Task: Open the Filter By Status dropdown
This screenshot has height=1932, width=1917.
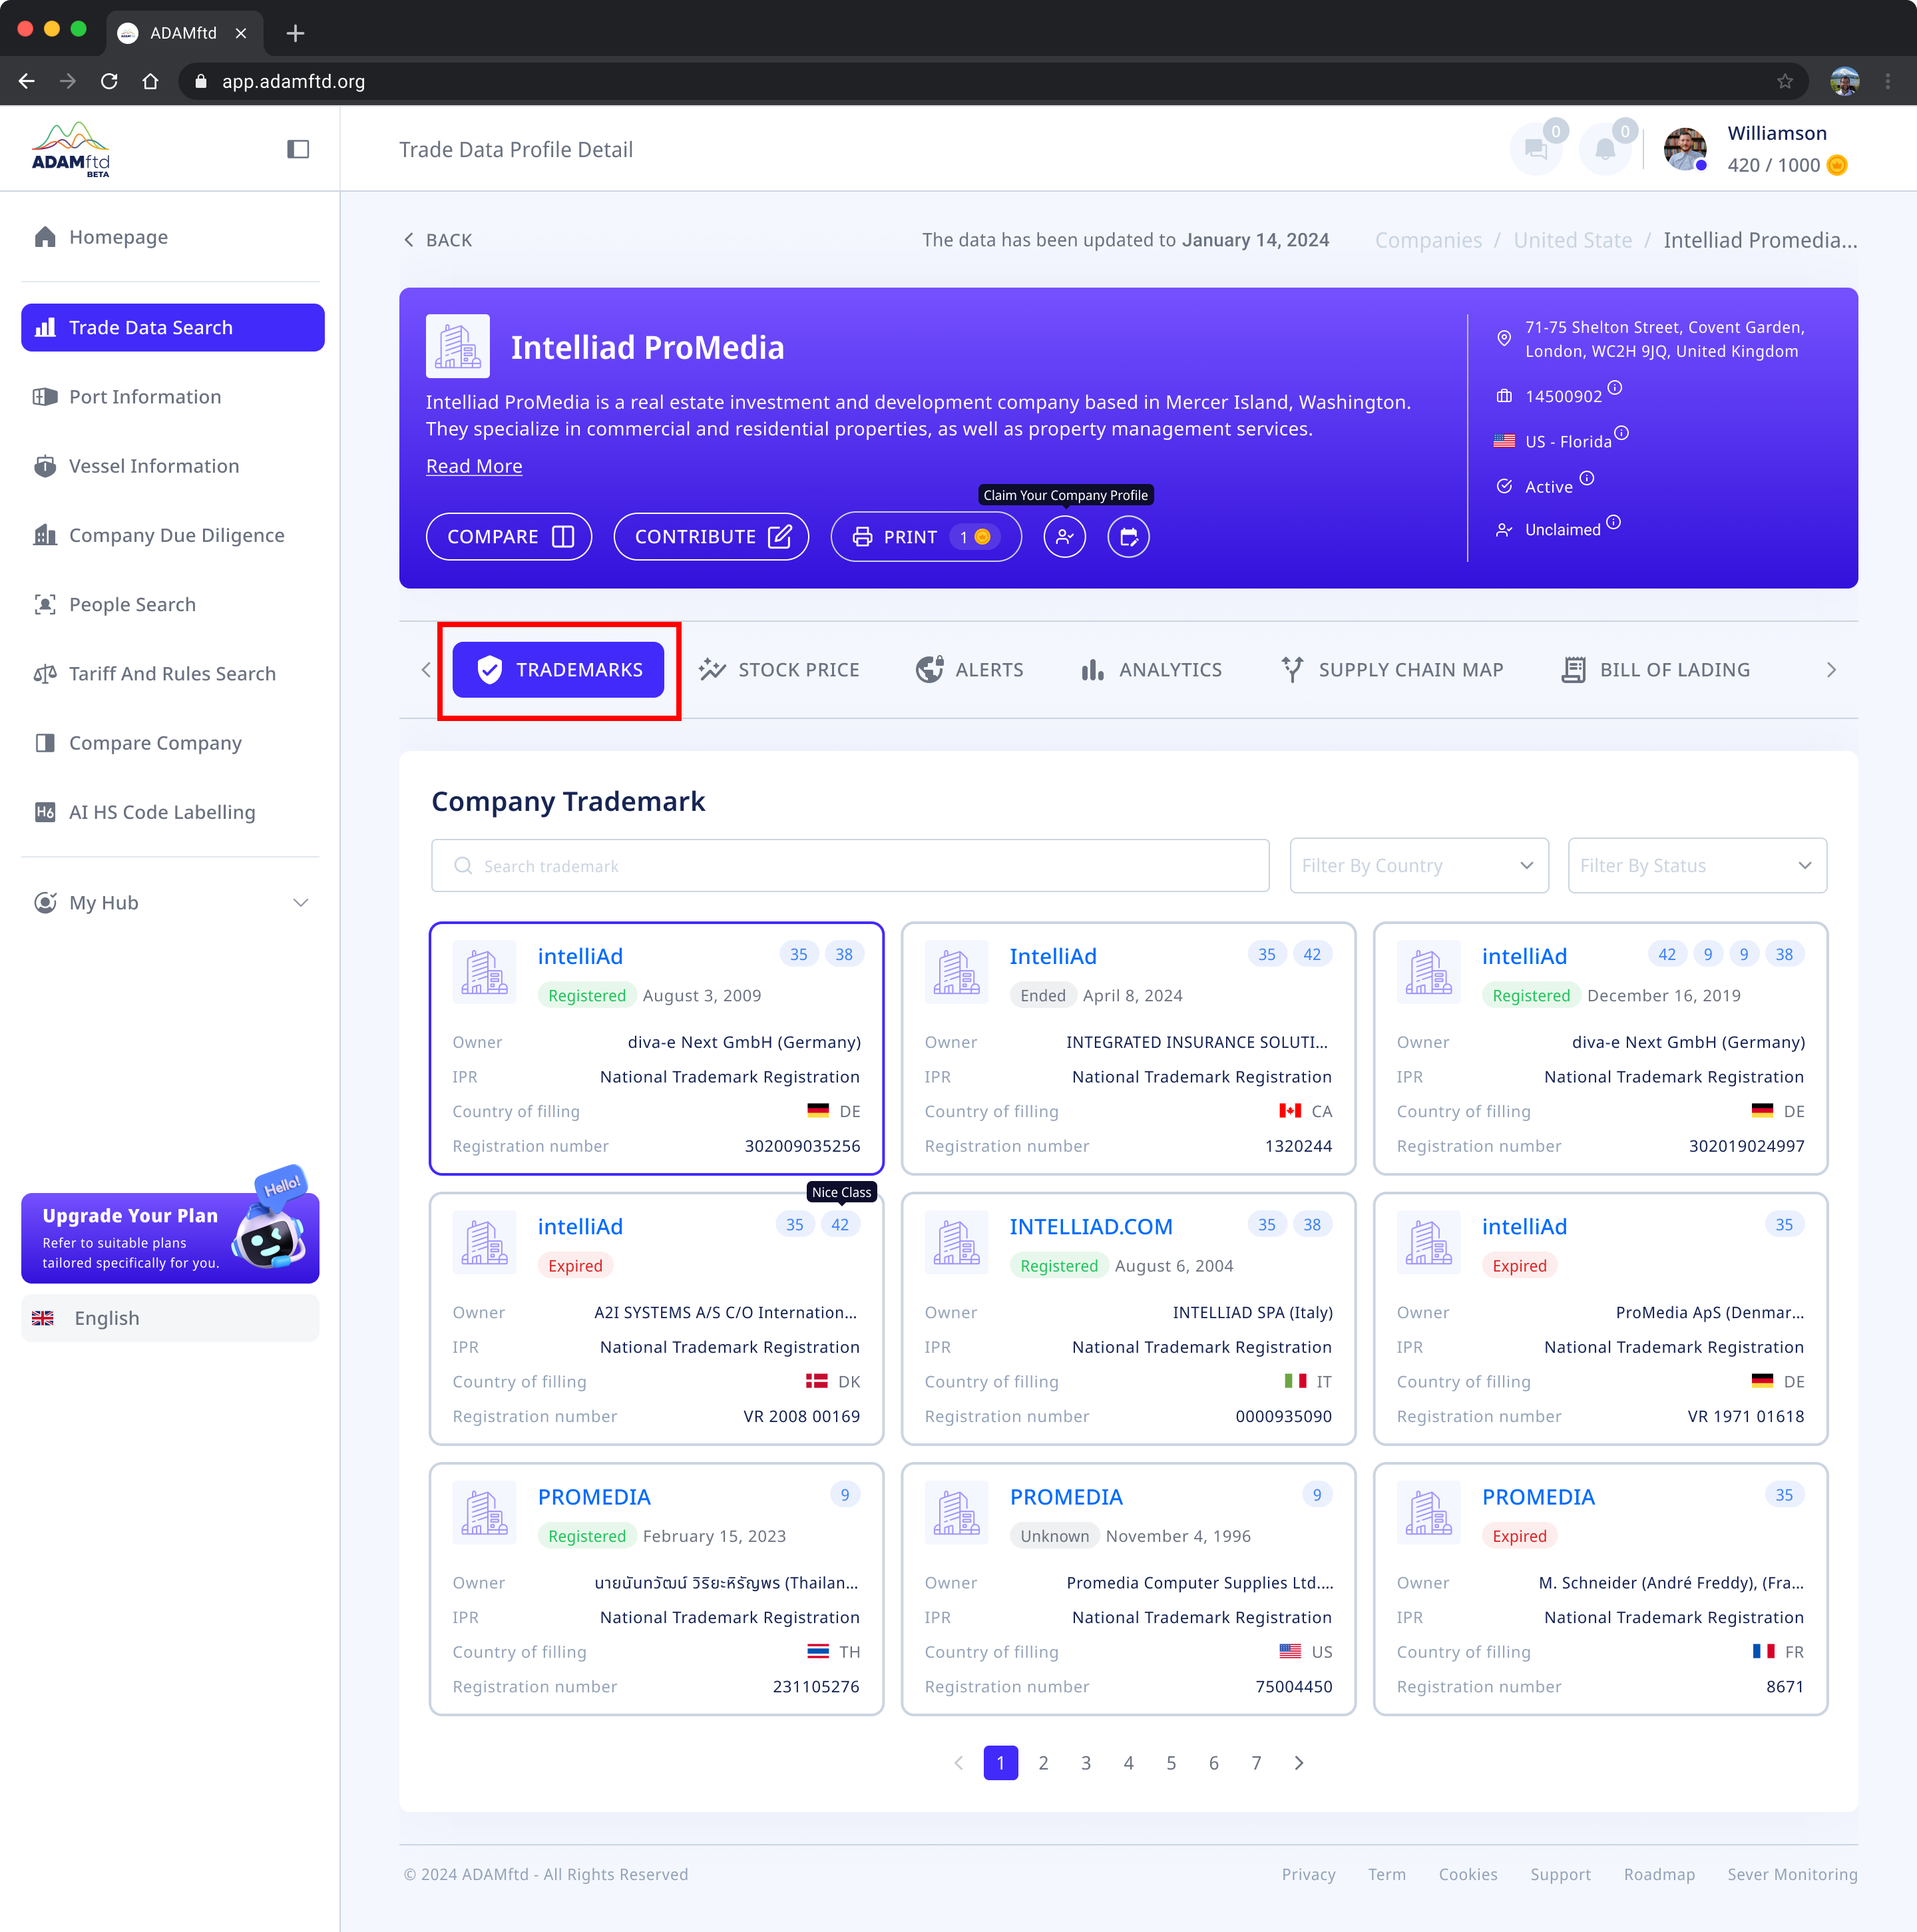Action: coord(1697,865)
